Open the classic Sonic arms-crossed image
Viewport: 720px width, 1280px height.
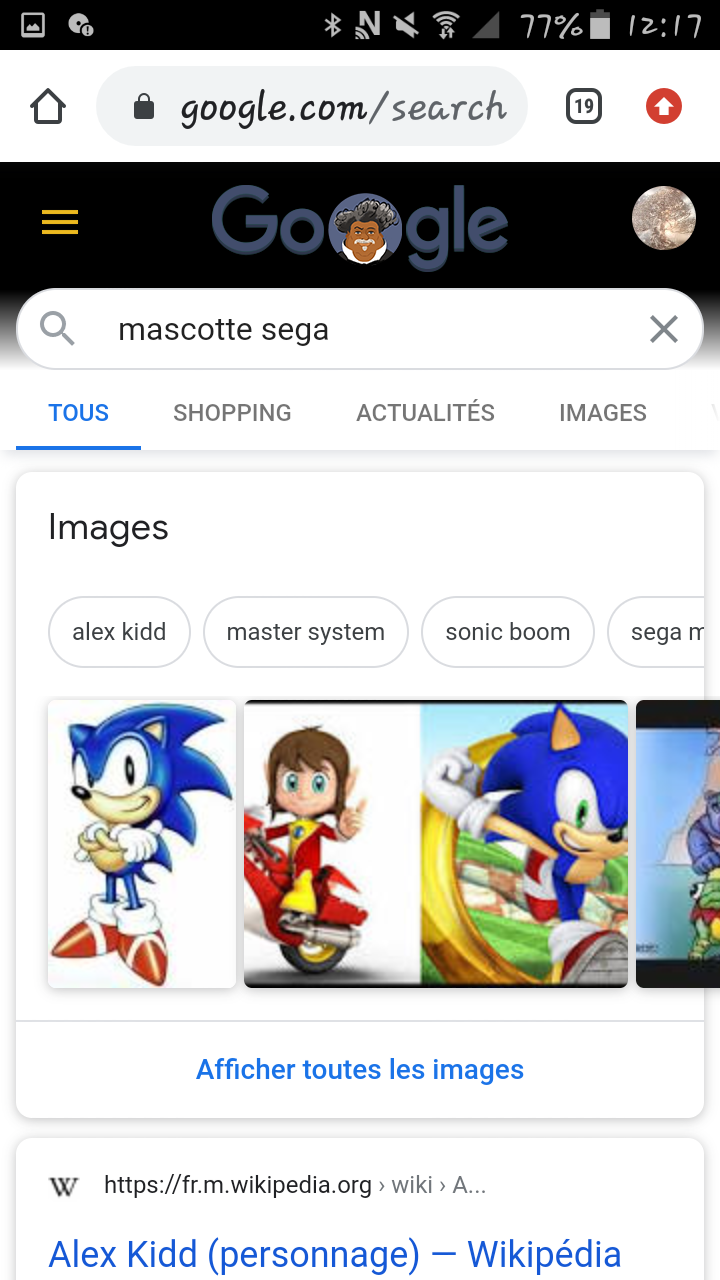pos(142,844)
